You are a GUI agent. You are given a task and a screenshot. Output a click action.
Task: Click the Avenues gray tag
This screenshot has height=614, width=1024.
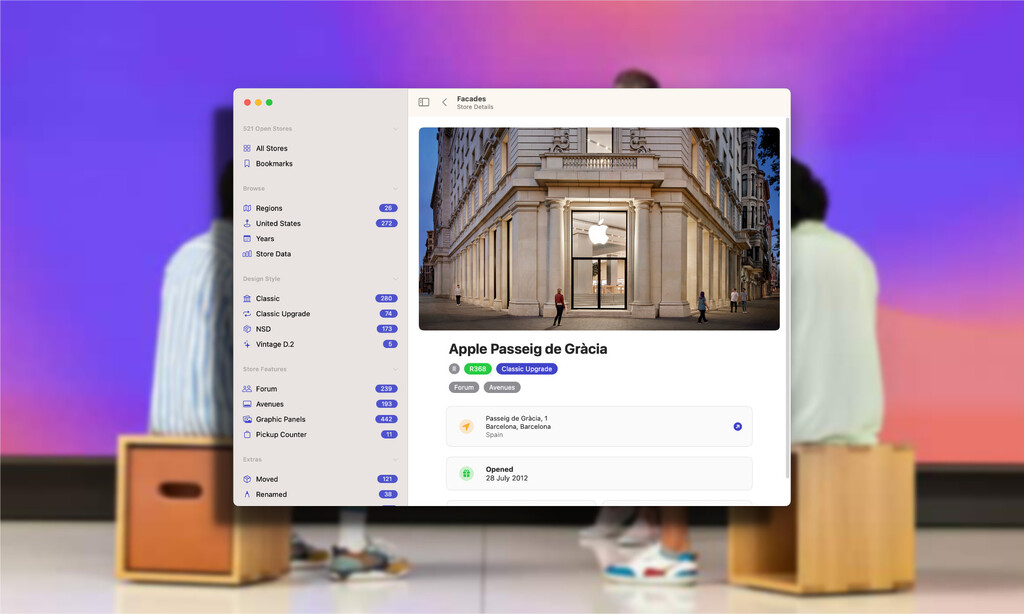coord(502,387)
